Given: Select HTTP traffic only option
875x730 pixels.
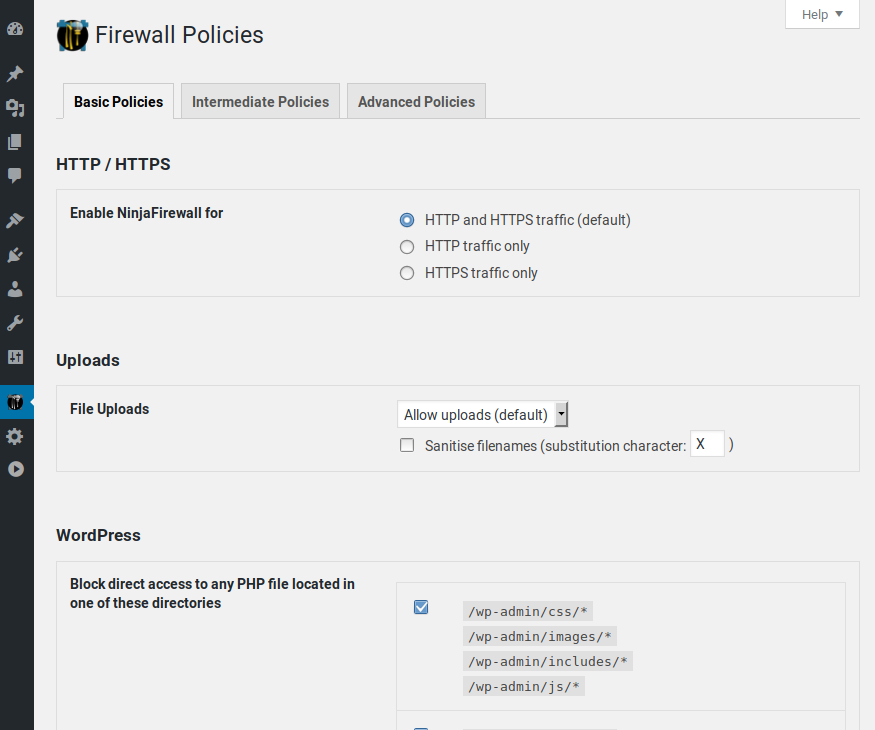Looking at the screenshot, I should 407,247.
